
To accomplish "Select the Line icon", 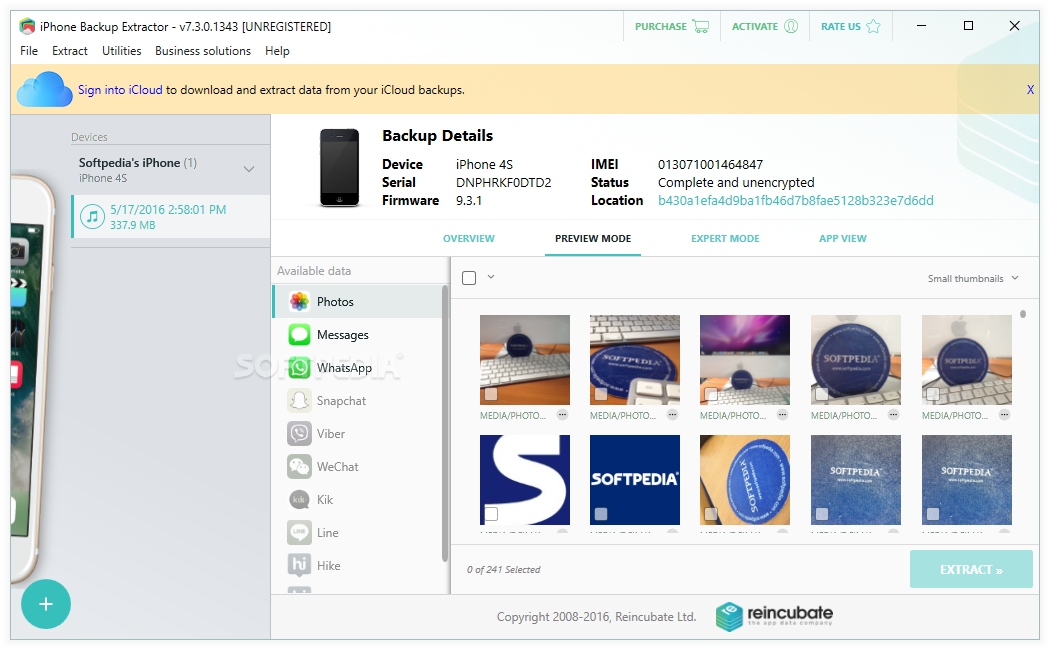I will point(299,533).
